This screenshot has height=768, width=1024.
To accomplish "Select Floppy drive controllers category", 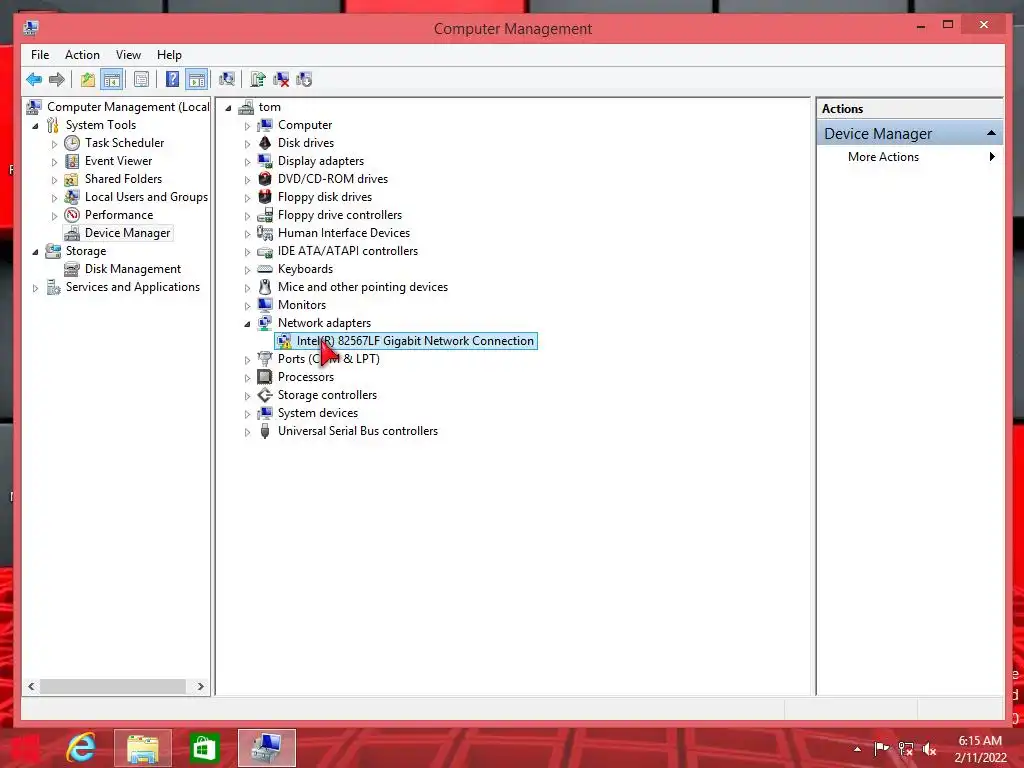I will tap(340, 215).
